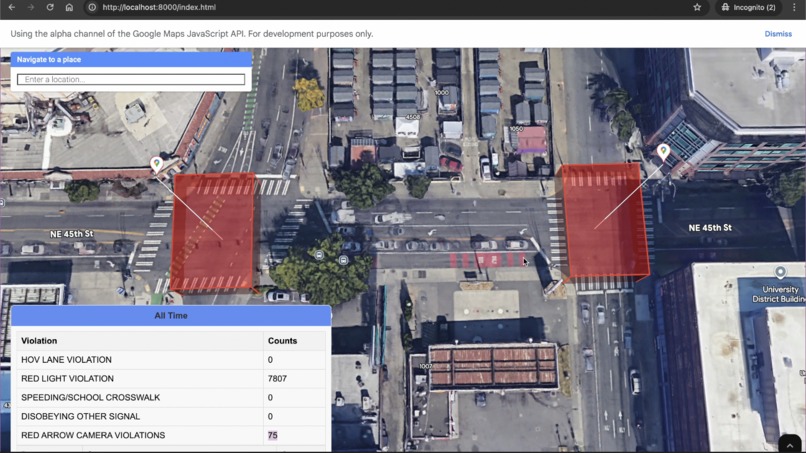This screenshot has height=453, width=806.
Task: Select the RED LIGHT VIOLATION row
Action: 171,379
